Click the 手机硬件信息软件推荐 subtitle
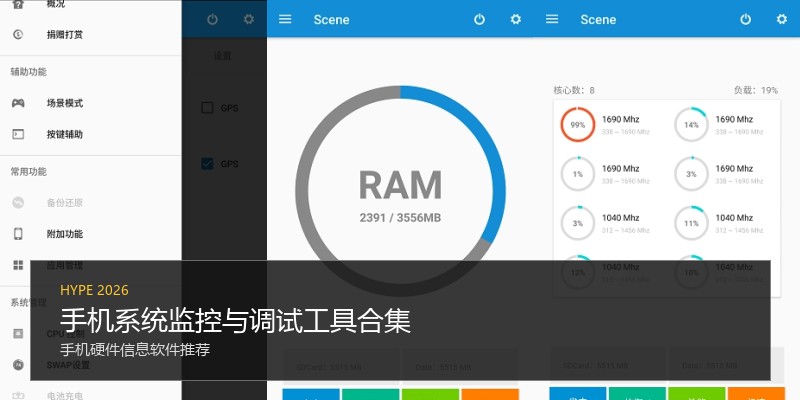The image size is (800, 400). 135,351
